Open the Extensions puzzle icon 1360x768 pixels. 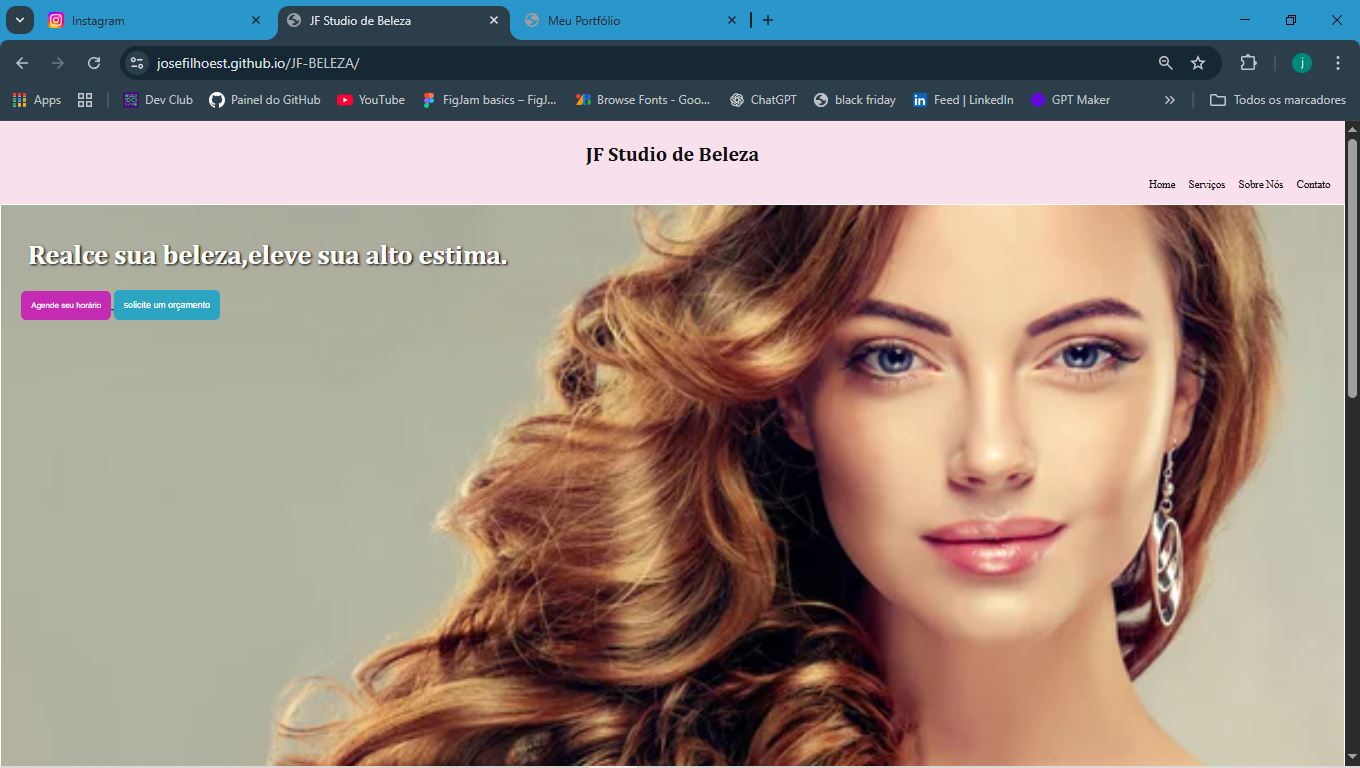pos(1248,63)
